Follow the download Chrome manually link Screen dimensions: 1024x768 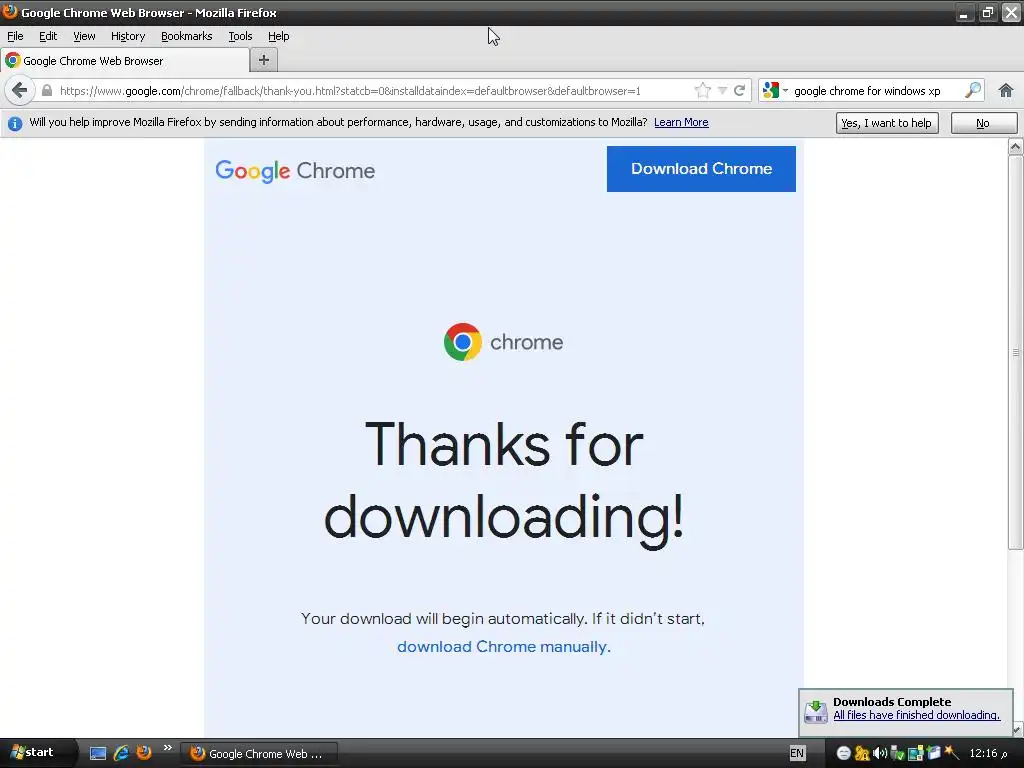[x=502, y=647]
